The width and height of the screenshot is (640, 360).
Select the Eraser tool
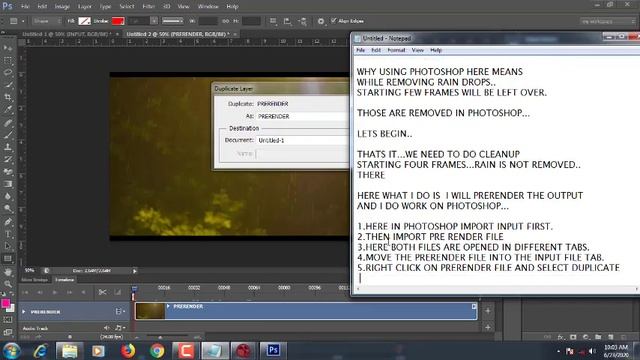pyautogui.click(x=7, y=171)
